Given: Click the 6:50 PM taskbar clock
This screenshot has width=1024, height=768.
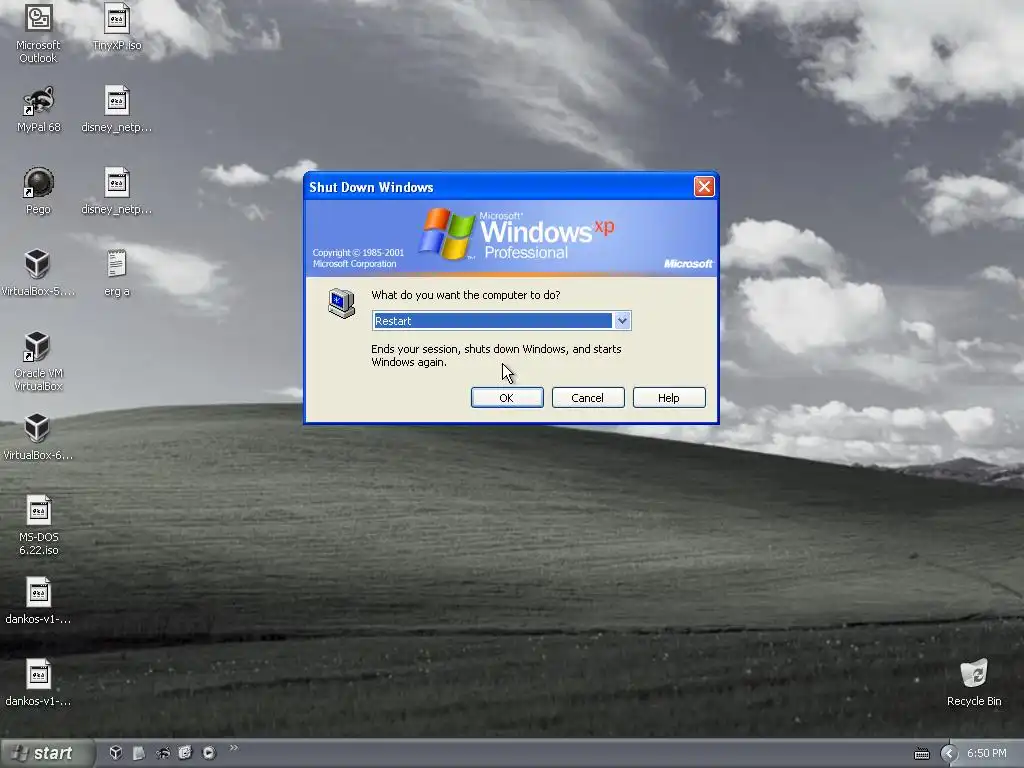Looking at the screenshot, I should (x=986, y=753).
